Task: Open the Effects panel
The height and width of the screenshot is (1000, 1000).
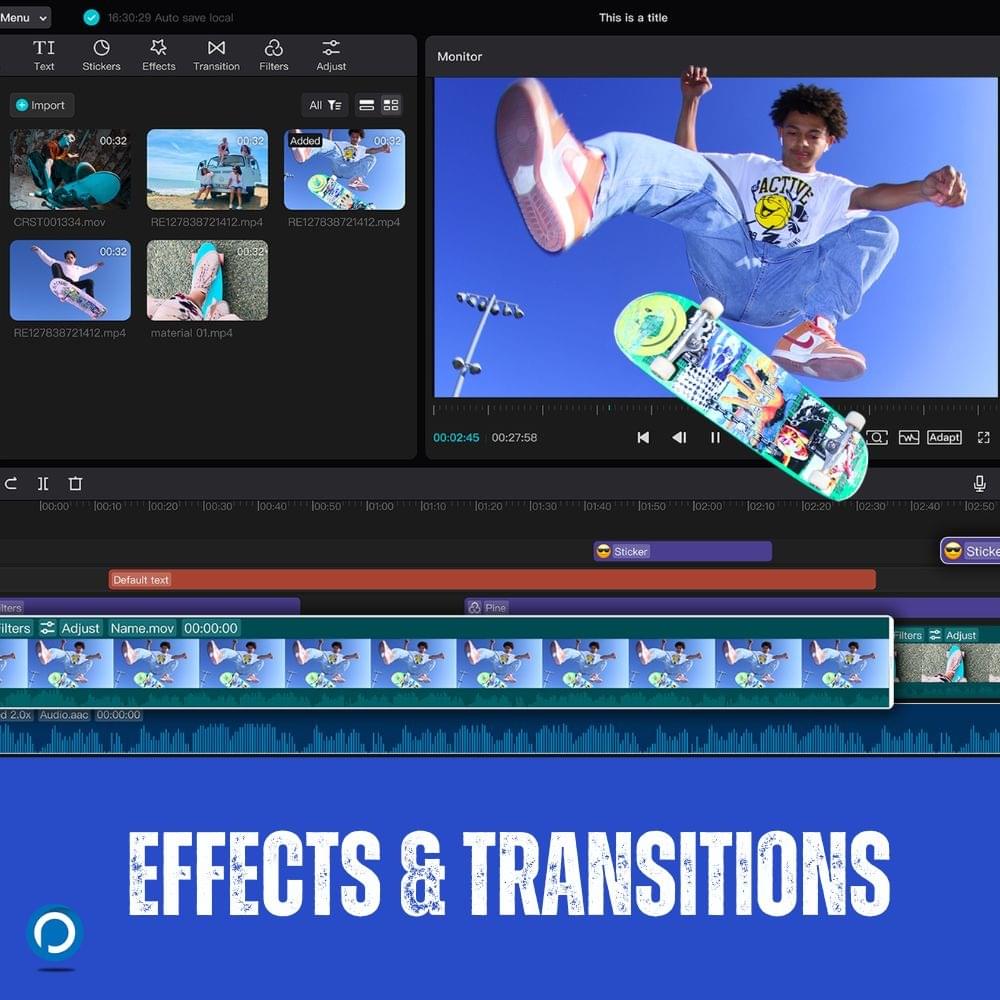Action: pos(158,55)
